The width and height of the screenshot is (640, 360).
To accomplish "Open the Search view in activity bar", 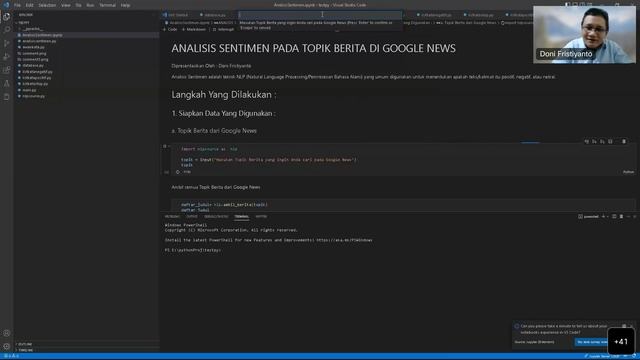I will point(7,30).
